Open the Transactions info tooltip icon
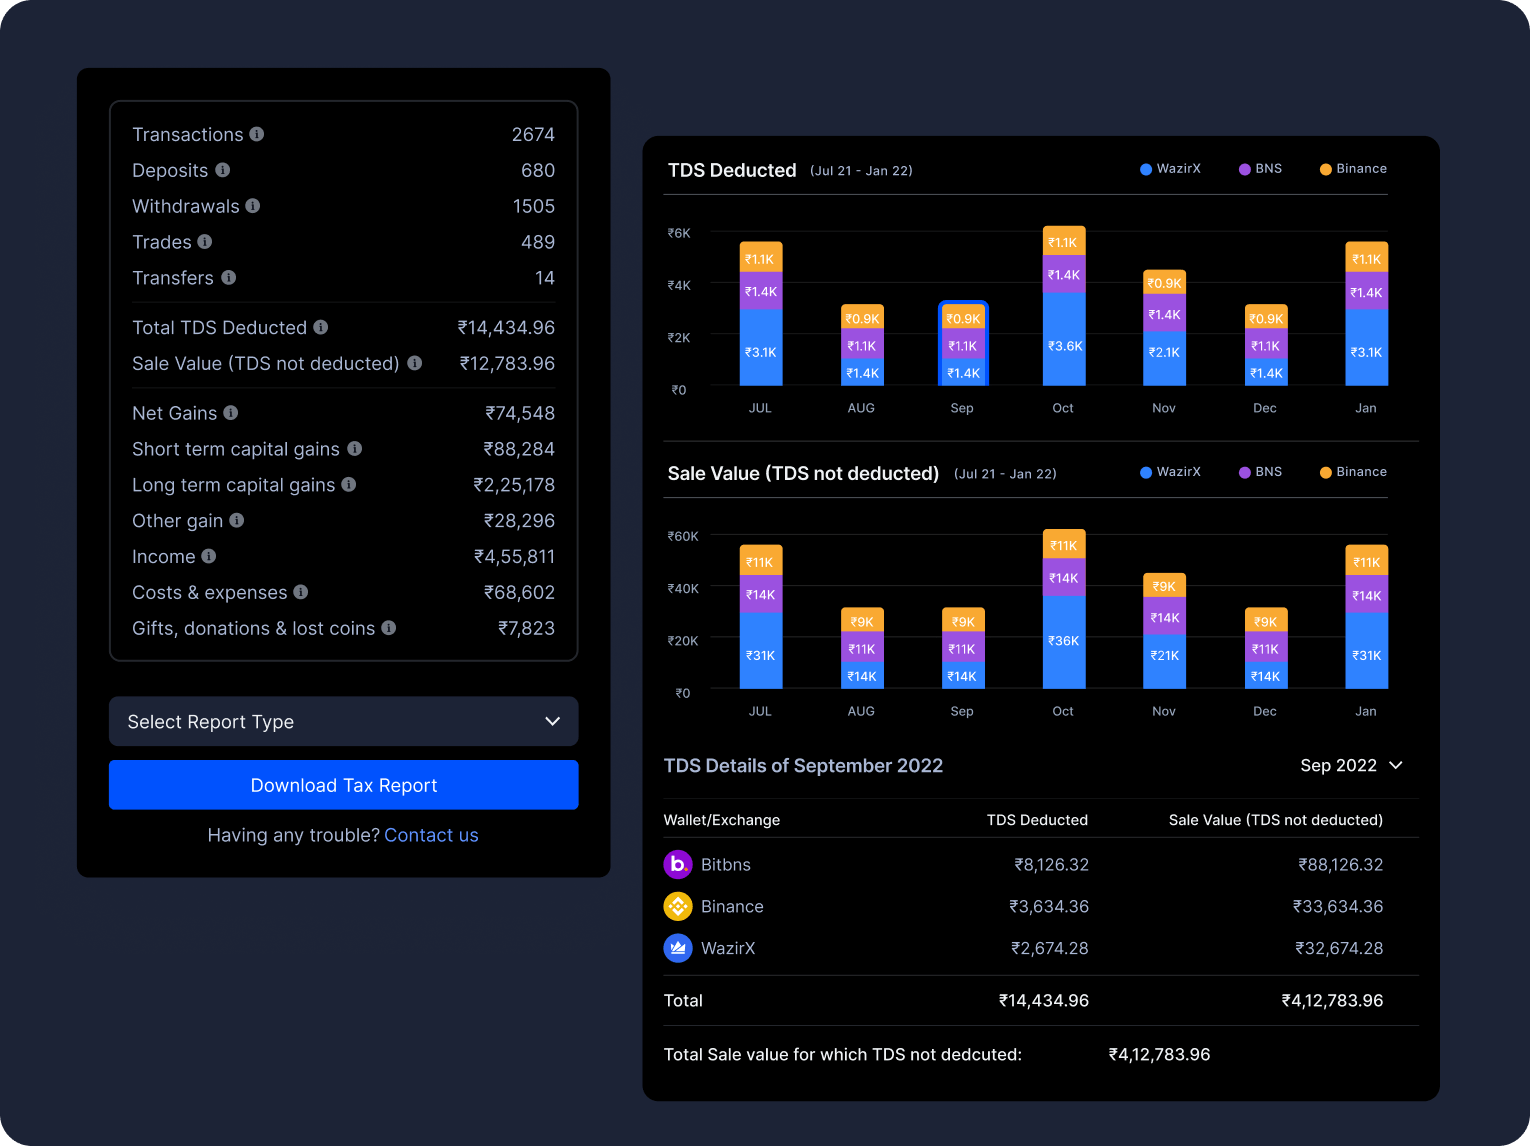 [x=258, y=134]
